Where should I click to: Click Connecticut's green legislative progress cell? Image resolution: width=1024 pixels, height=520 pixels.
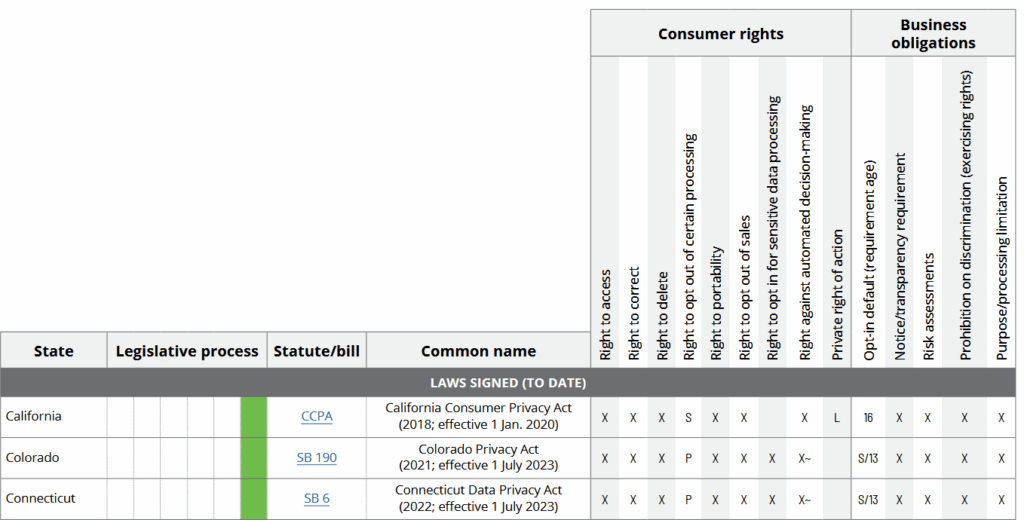pos(253,499)
